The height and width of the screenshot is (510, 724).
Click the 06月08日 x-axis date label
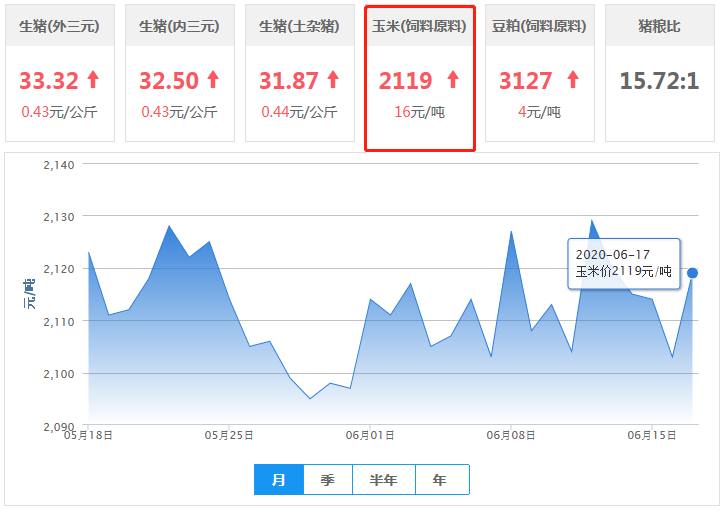click(x=510, y=435)
